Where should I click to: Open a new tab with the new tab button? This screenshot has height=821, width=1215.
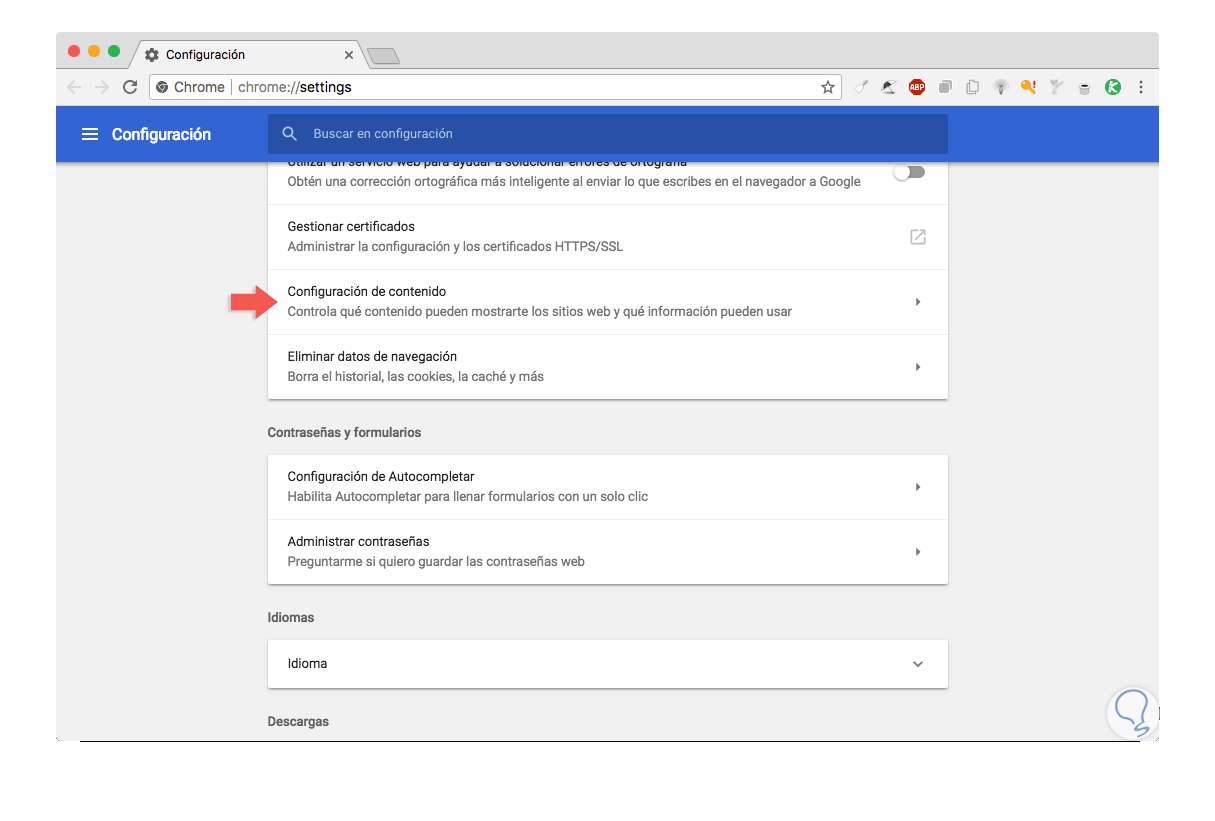(383, 56)
